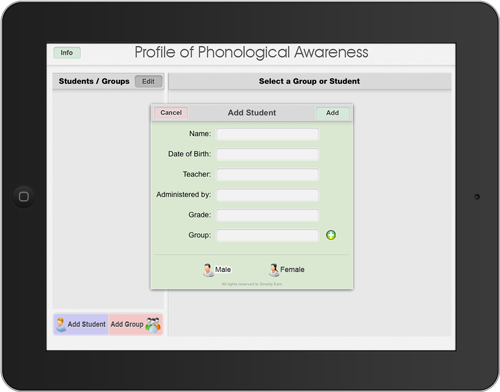
Task: Click Add Student at bottom left
Action: click(x=81, y=324)
